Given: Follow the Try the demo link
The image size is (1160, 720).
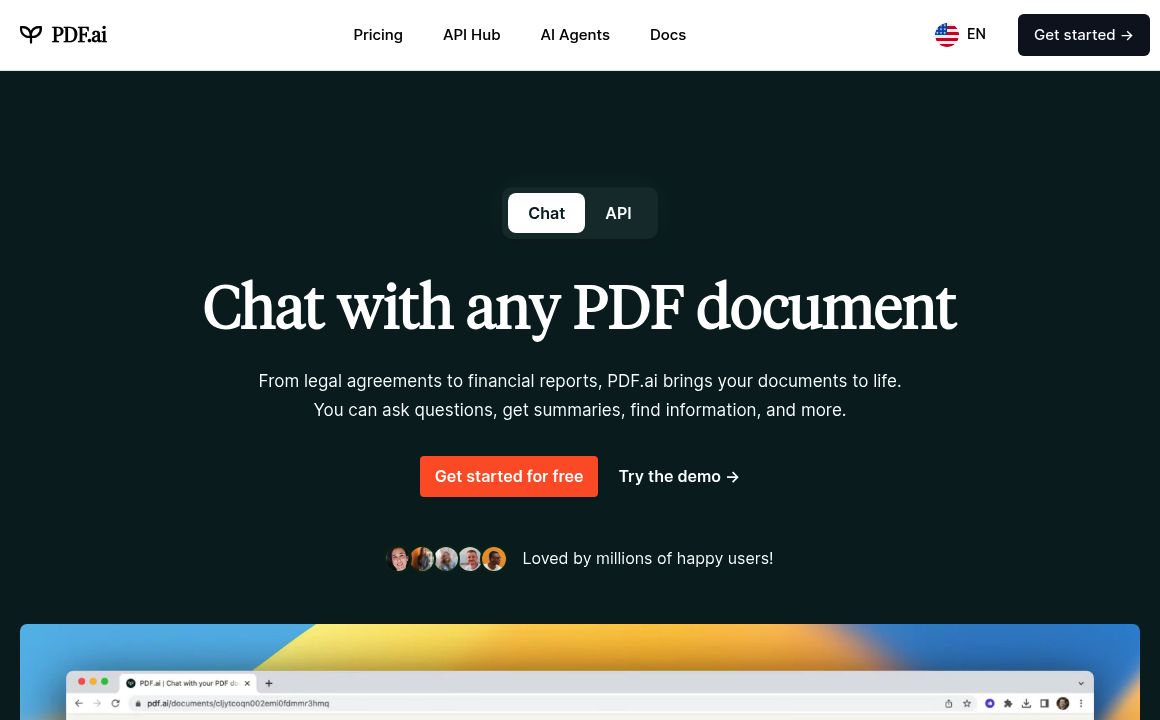Looking at the screenshot, I should coord(678,476).
